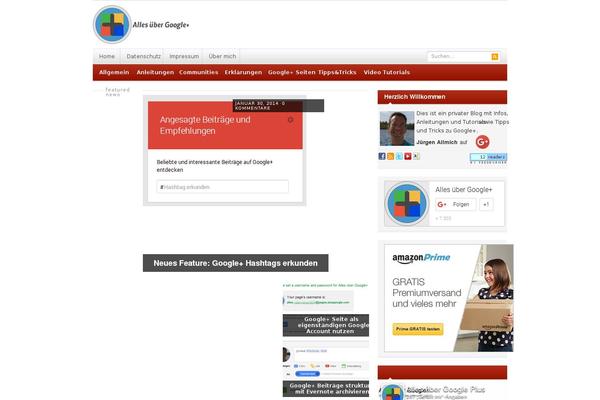
Task: Click the small icon after YouTube icon
Action: (x=417, y=156)
